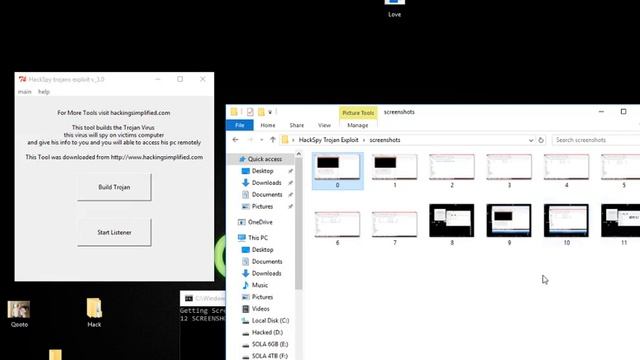
Task: Close the HackSpy Trojan Exploit window
Action: (203, 79)
